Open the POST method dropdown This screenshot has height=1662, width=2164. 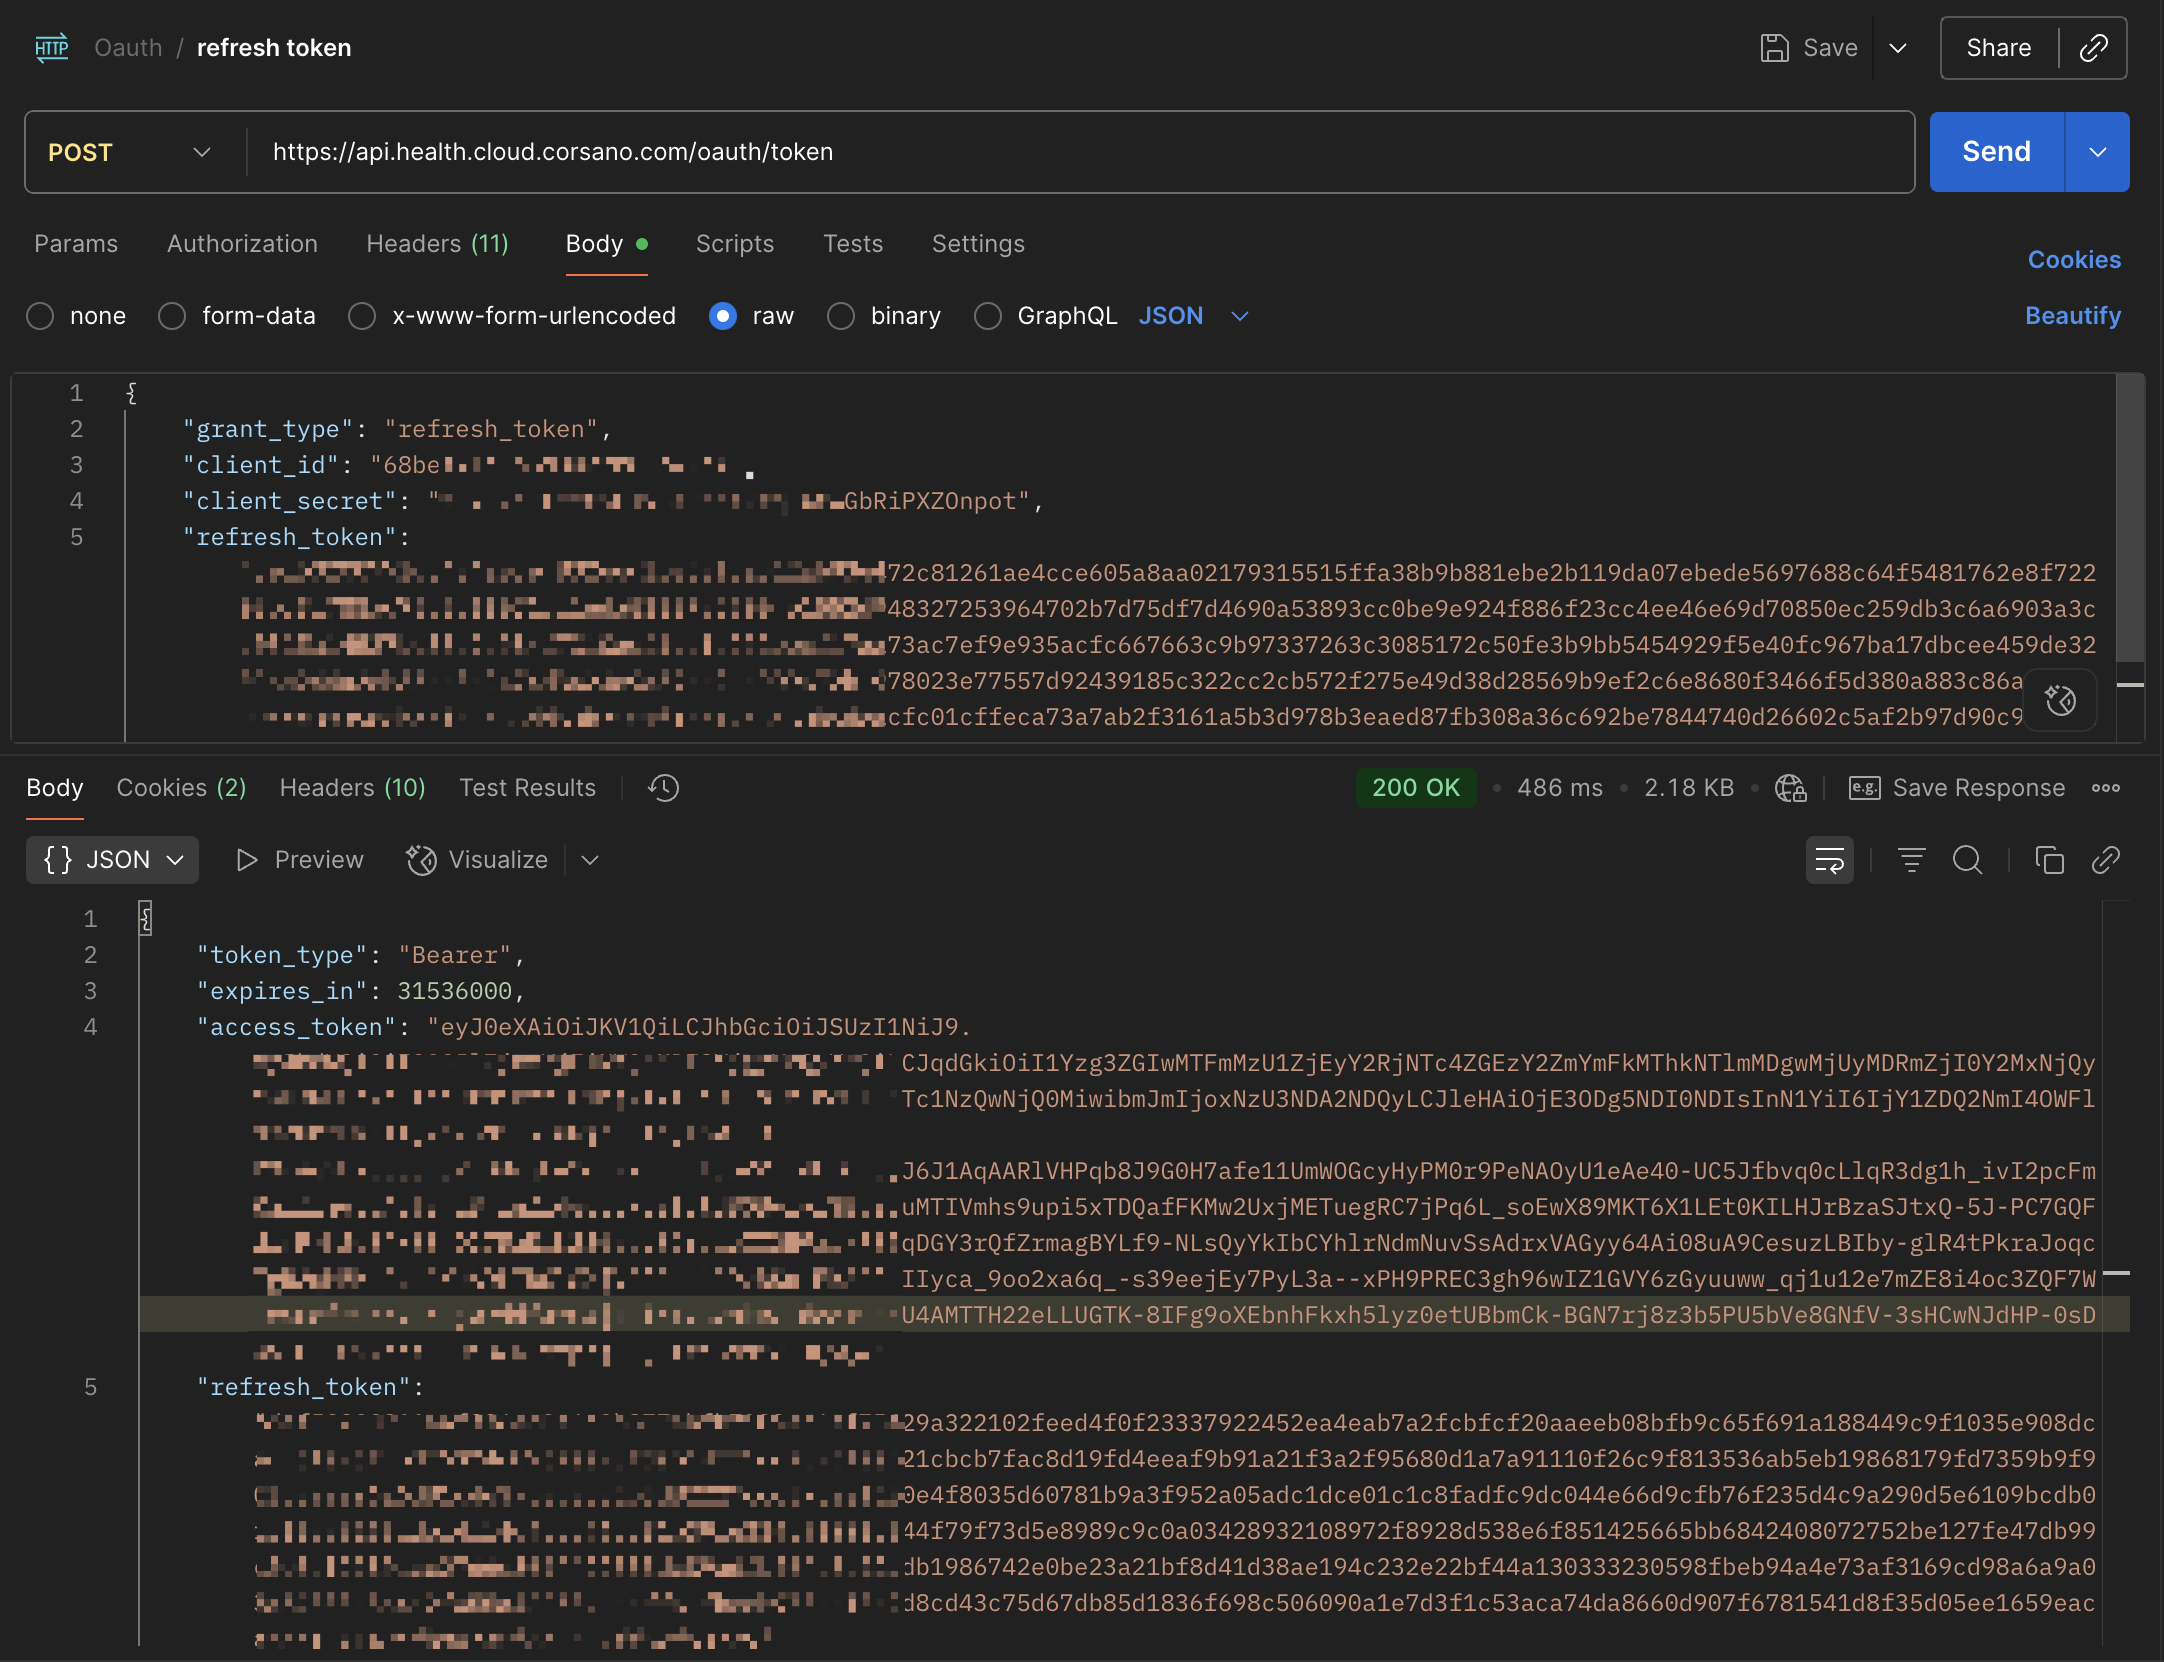tap(130, 152)
